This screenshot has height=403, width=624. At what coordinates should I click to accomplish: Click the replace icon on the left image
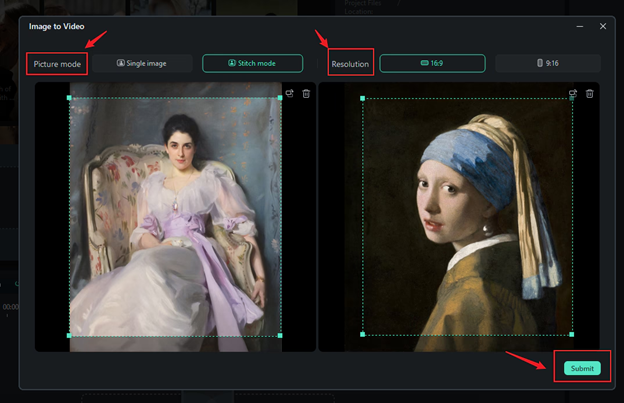click(289, 93)
